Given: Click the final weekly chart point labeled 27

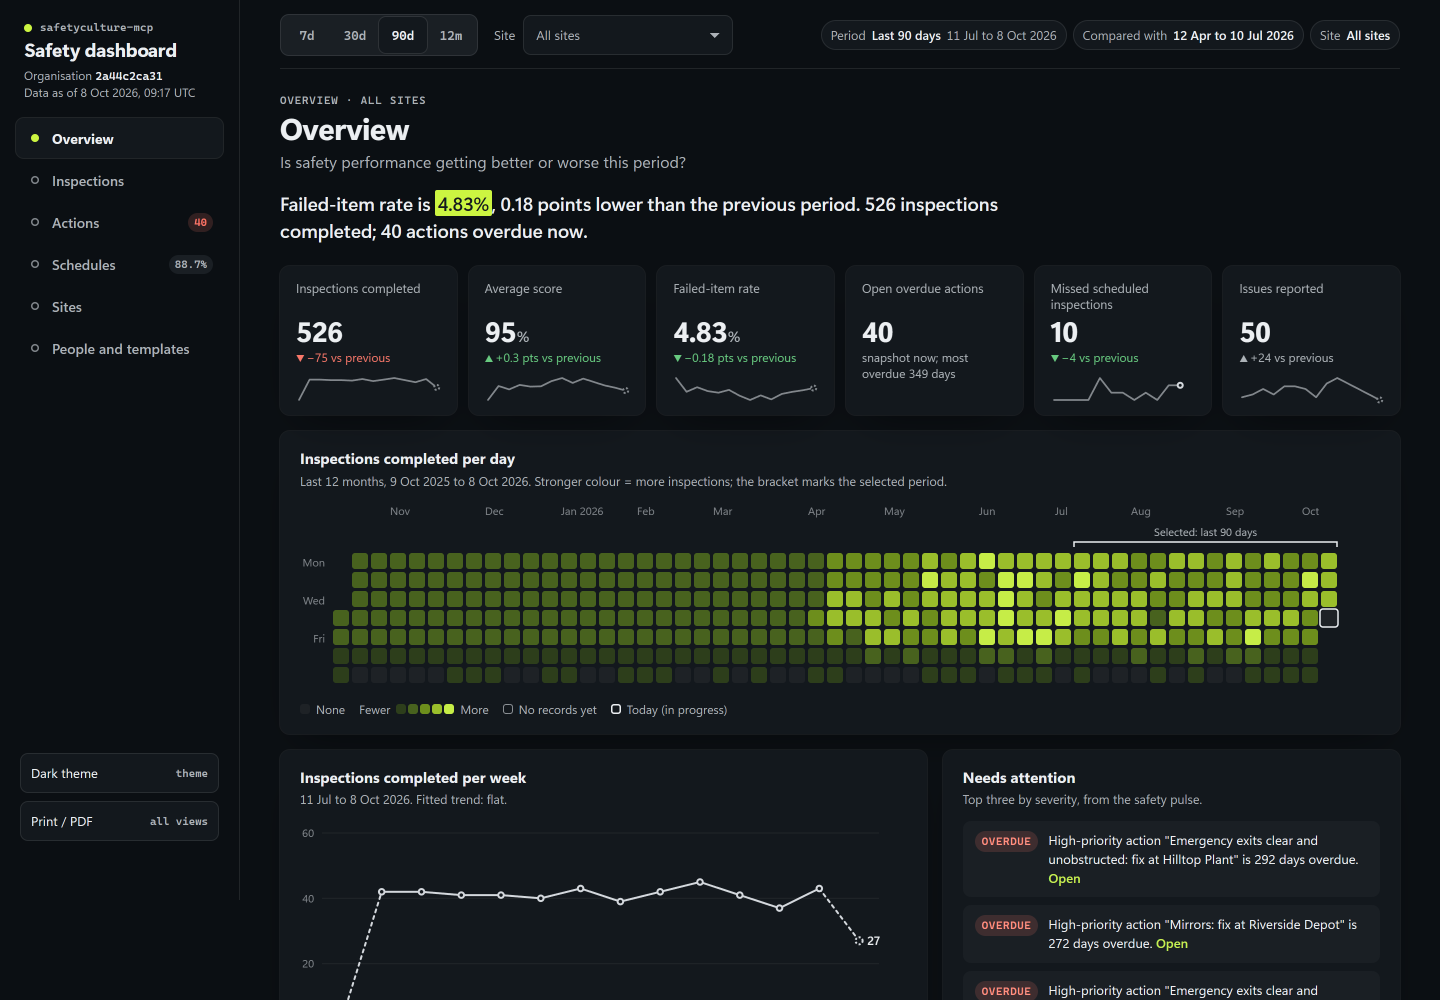Looking at the screenshot, I should [x=859, y=941].
